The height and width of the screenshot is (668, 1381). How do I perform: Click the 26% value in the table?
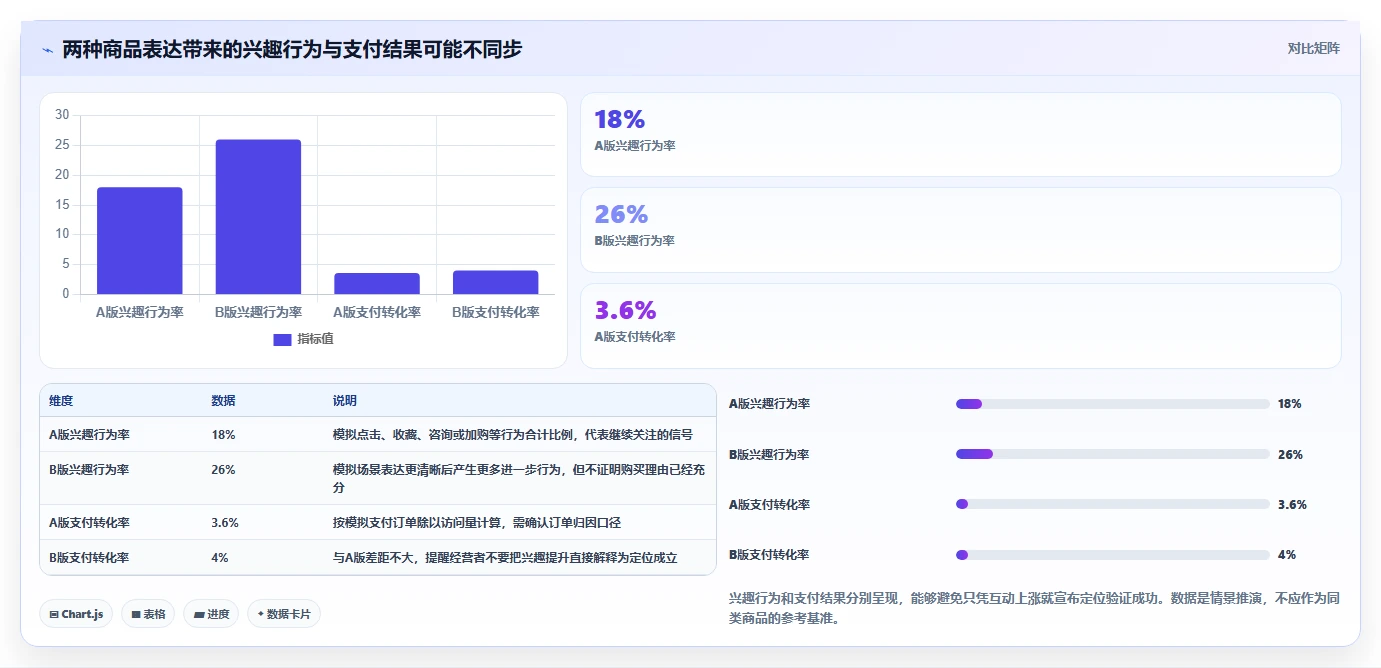223,469
